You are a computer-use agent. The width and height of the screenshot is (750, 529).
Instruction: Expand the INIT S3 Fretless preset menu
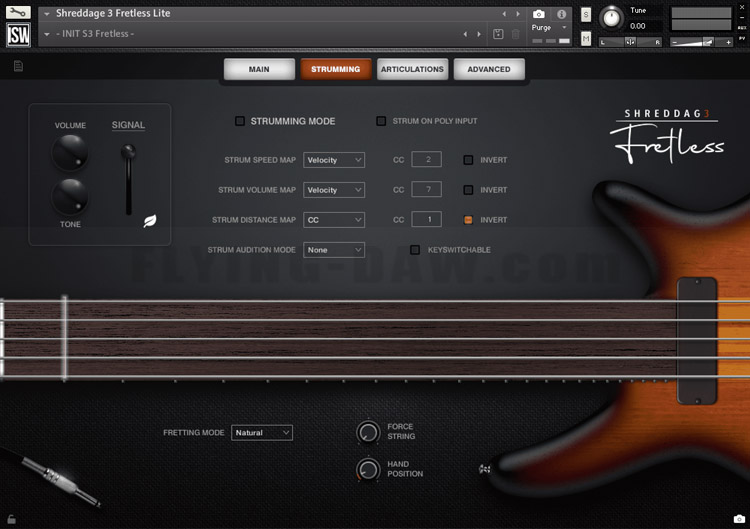click(x=46, y=34)
